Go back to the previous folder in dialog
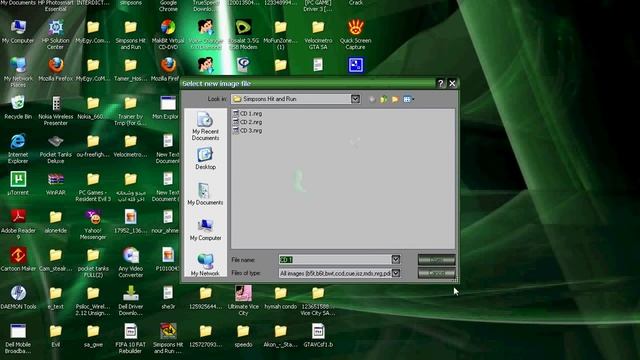 372,99
